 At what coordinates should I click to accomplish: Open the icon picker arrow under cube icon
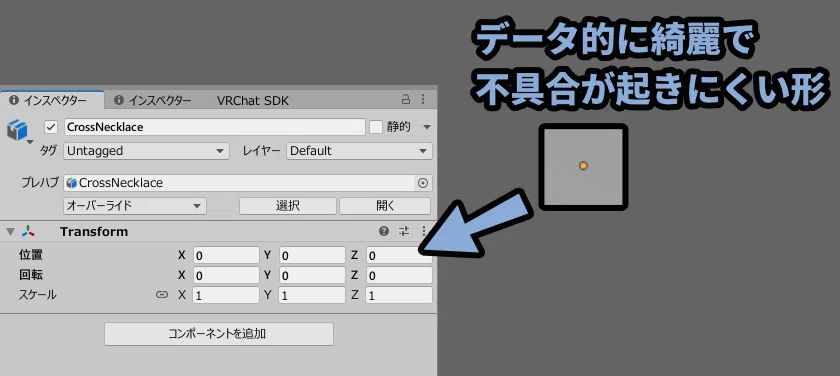[x=30, y=142]
